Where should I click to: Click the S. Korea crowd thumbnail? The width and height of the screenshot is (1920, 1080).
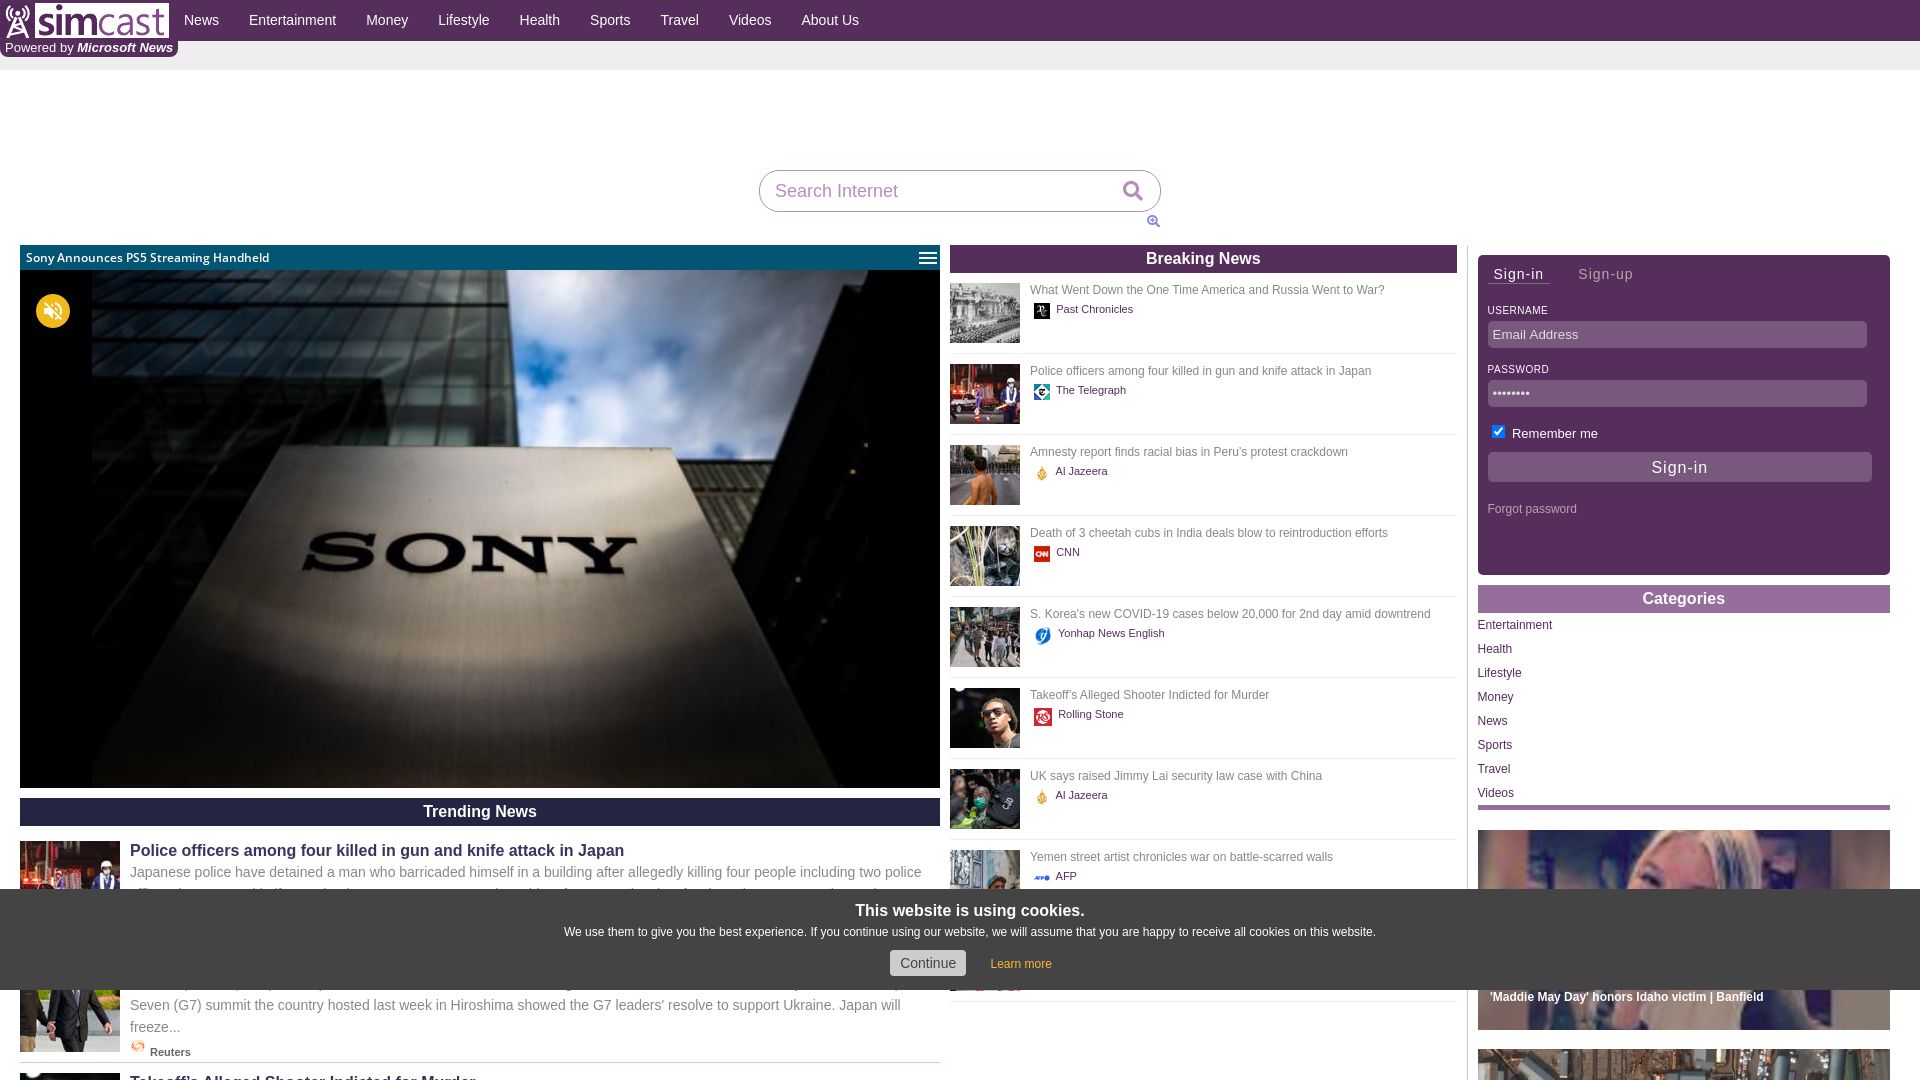pyautogui.click(x=985, y=637)
